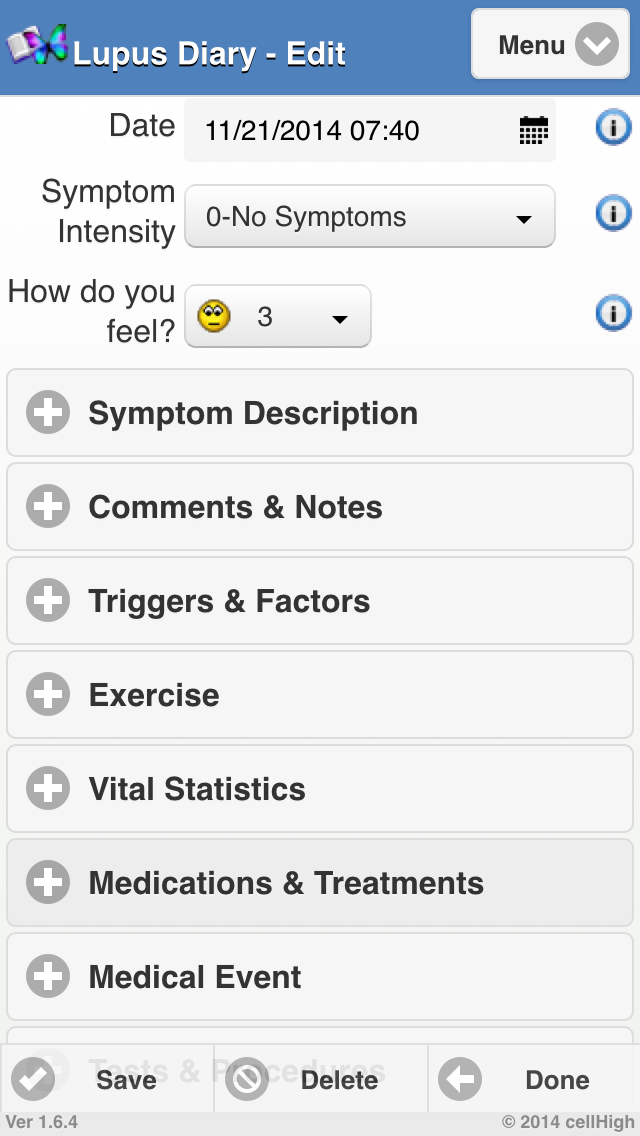Tap info icon beside Symptom Intensity

(x=613, y=213)
